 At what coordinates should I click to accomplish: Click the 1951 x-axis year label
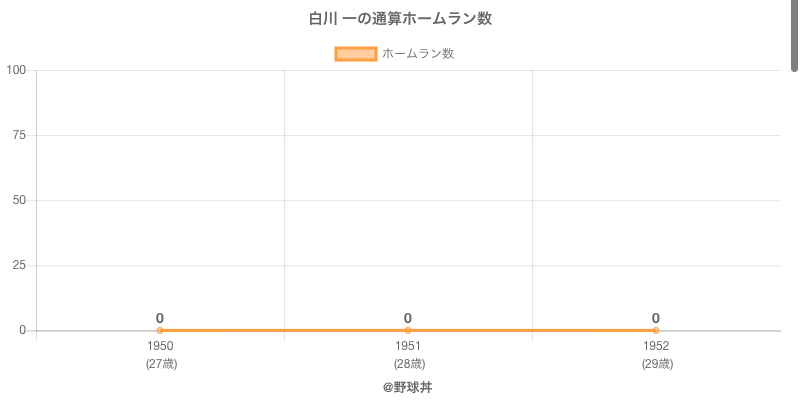408,346
